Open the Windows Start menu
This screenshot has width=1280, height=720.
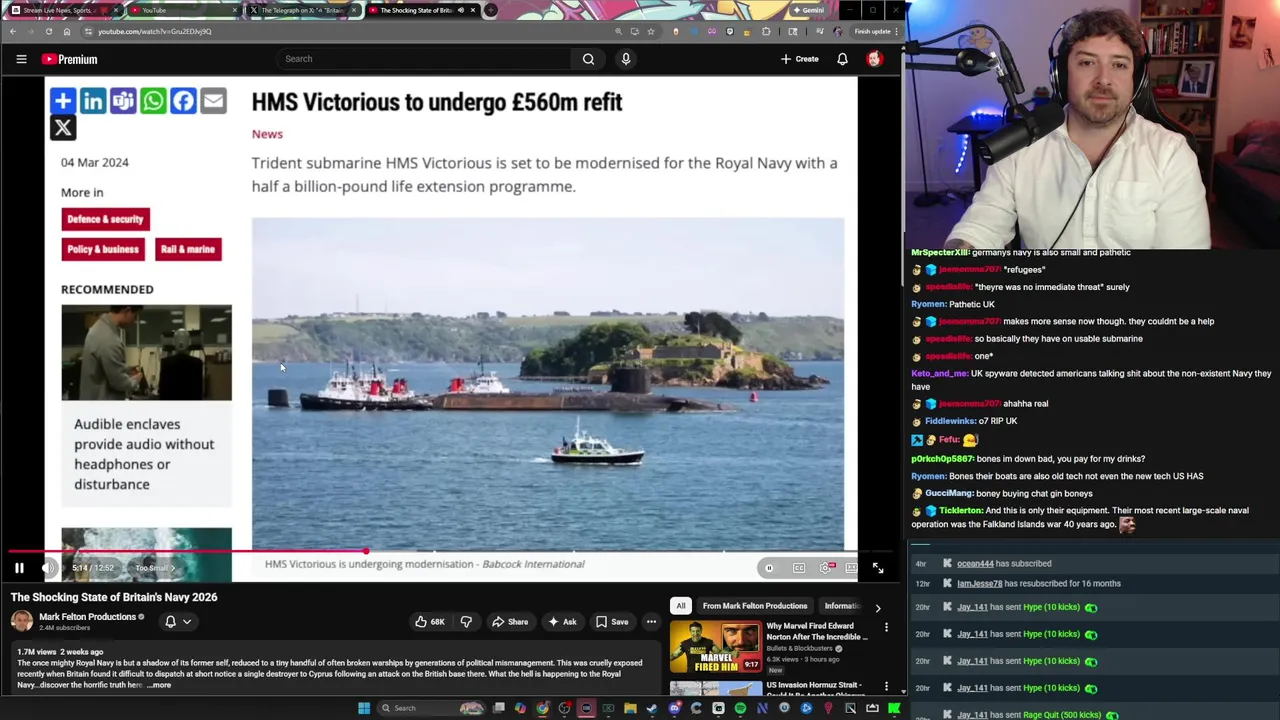click(x=364, y=708)
